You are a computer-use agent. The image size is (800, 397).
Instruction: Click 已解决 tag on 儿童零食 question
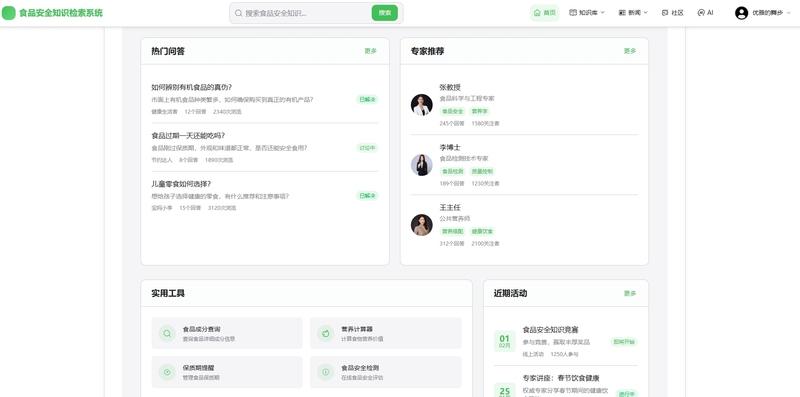pos(367,196)
